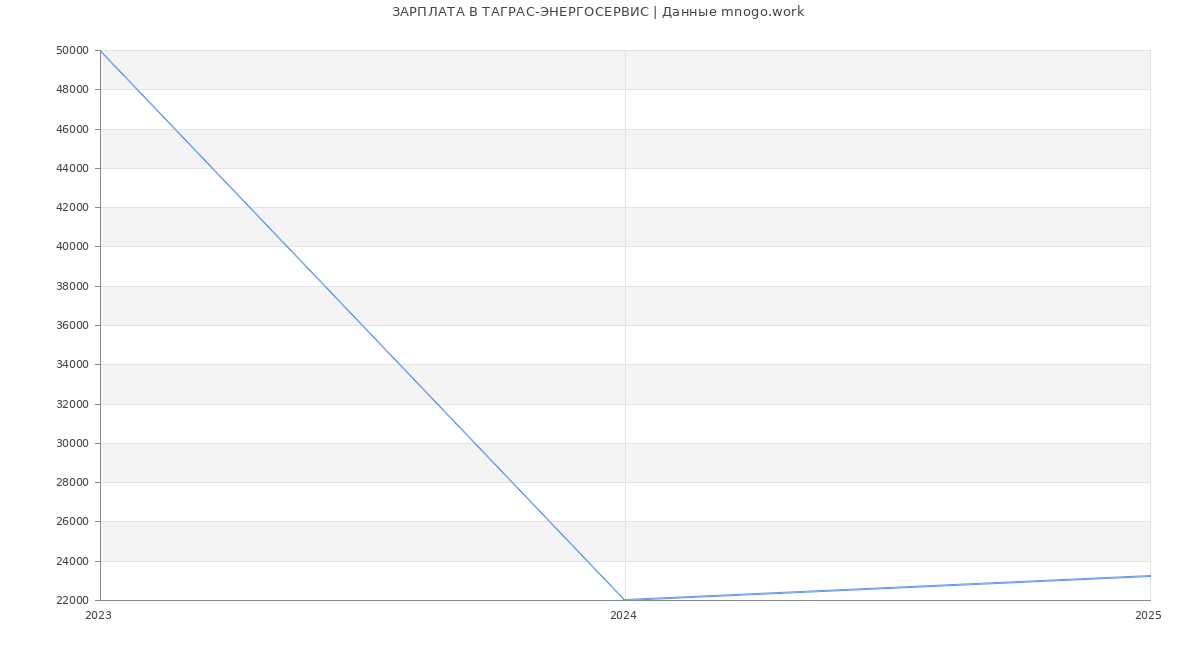Click the y-axis label 24000
The width and height of the screenshot is (1200, 650).
(73, 561)
